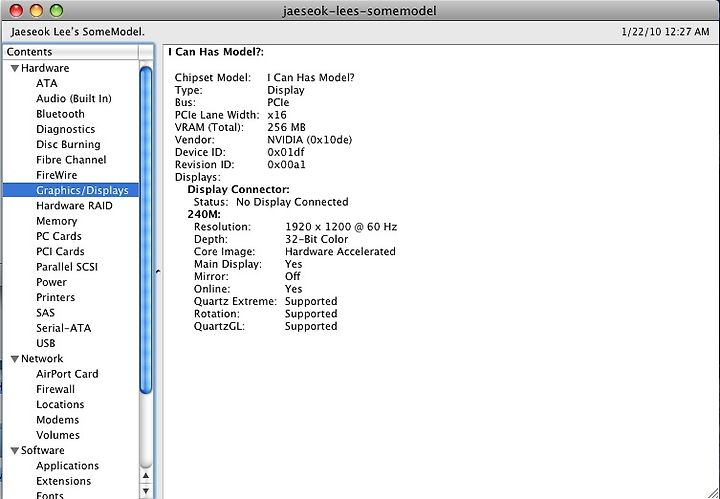The height and width of the screenshot is (499, 720).
Task: Select the highlighted Graphics/Displays item
Action: (x=71, y=190)
